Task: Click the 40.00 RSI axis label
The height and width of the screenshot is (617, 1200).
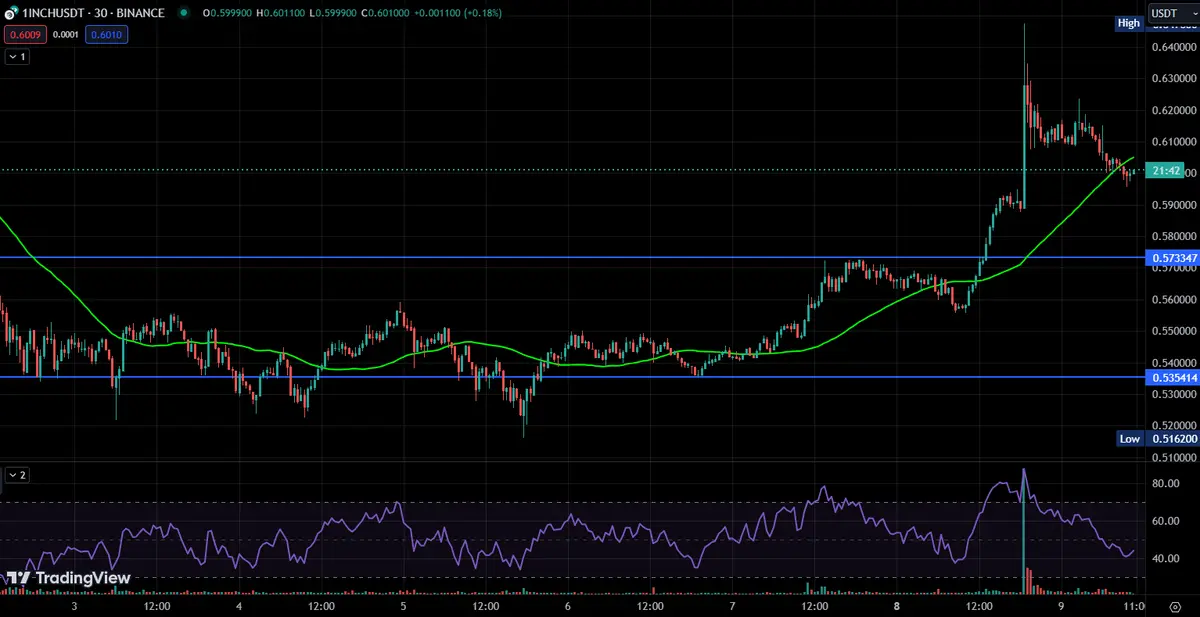Action: (x=1166, y=558)
